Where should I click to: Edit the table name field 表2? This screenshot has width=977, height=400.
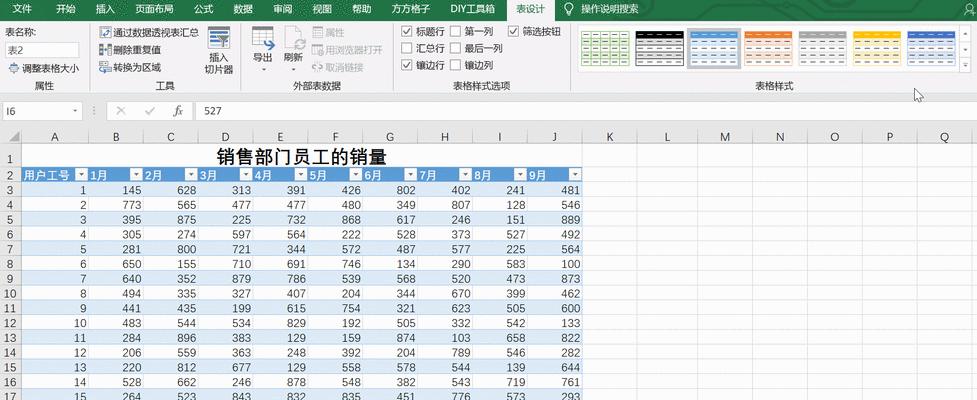point(42,50)
